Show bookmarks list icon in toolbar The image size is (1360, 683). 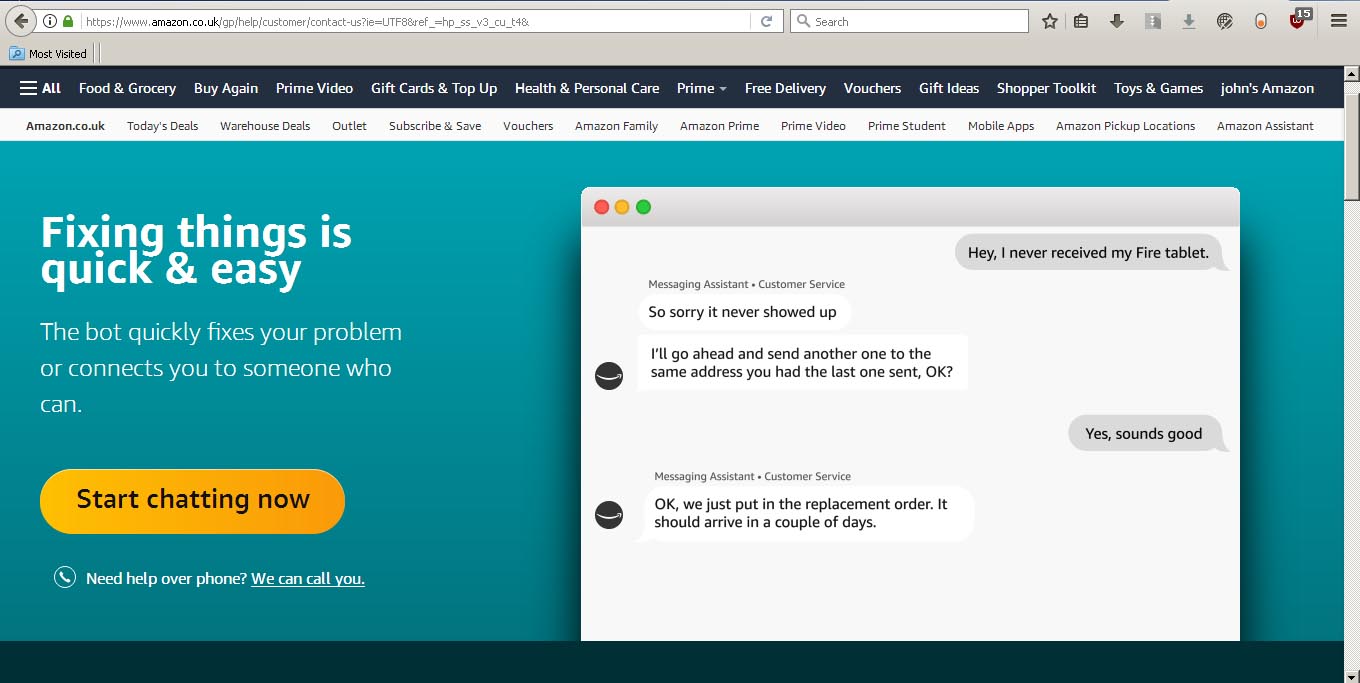tap(1081, 21)
